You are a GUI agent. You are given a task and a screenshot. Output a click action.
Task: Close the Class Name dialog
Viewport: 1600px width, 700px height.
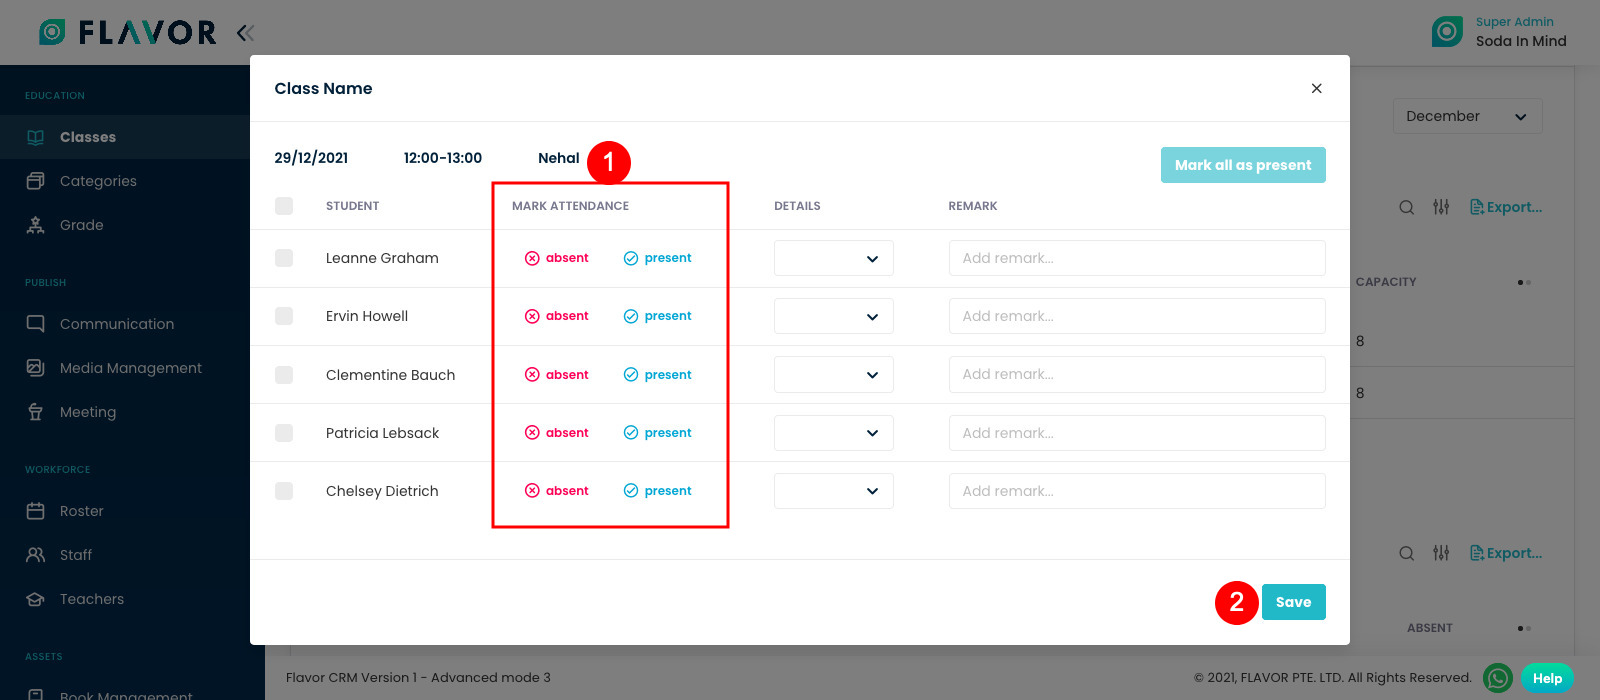pyautogui.click(x=1317, y=88)
